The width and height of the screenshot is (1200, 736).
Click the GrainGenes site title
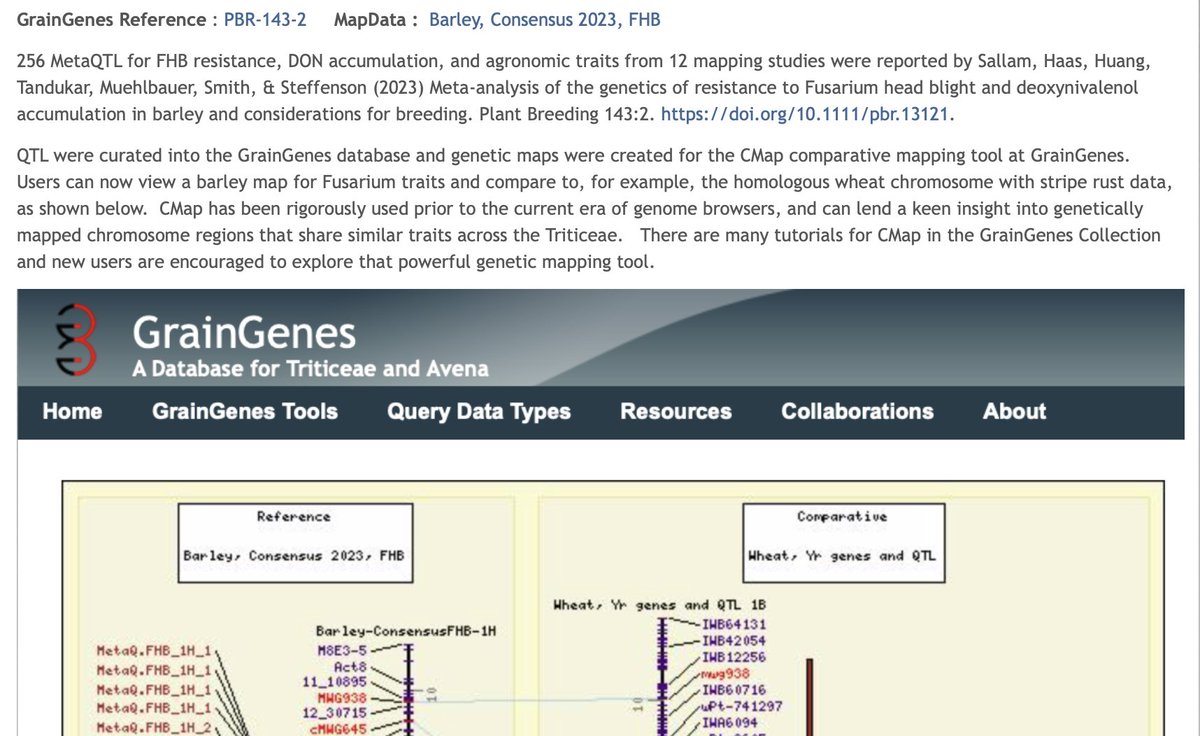pos(244,332)
